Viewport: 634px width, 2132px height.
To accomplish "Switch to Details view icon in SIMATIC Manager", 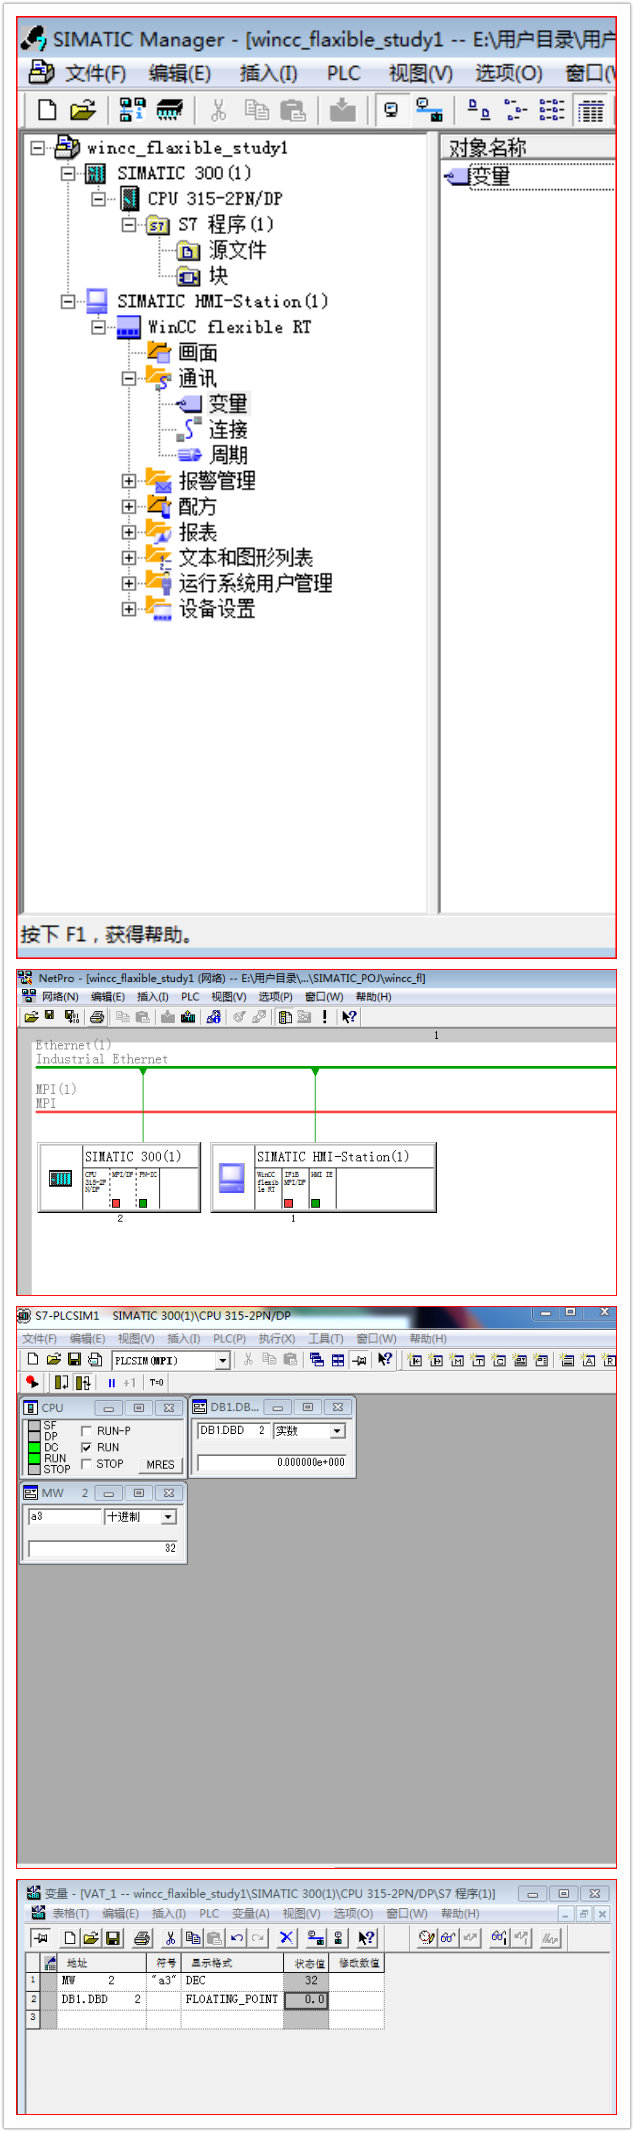I will [x=592, y=110].
